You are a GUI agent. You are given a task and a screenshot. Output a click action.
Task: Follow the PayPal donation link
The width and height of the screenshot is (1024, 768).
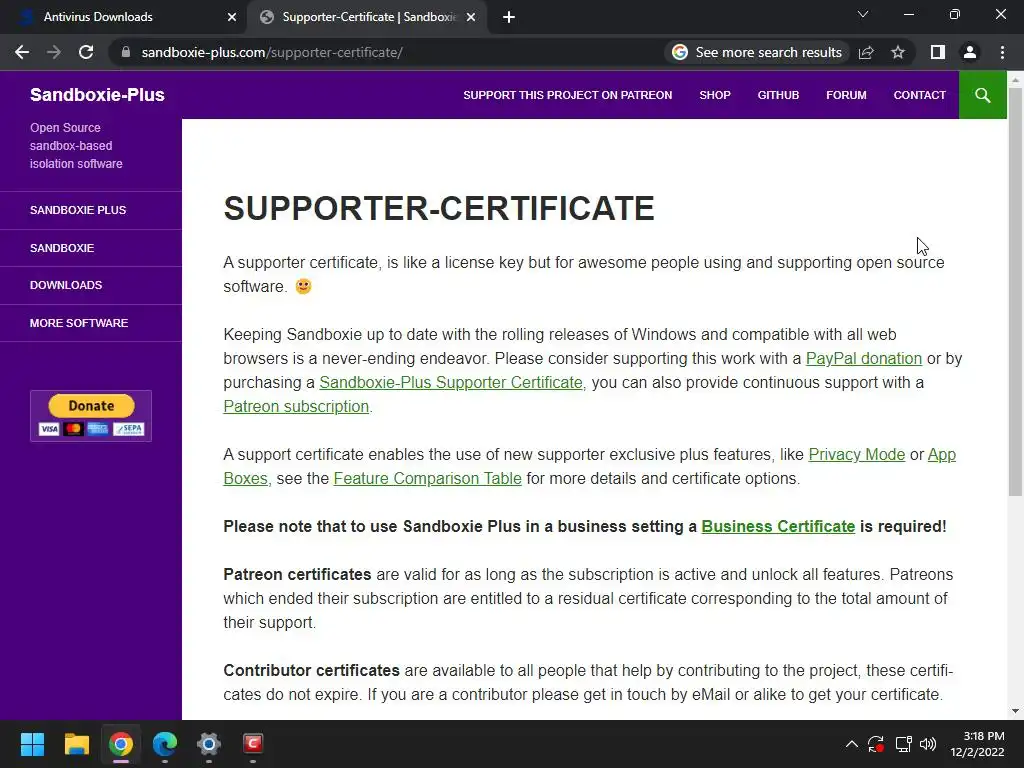[863, 359]
